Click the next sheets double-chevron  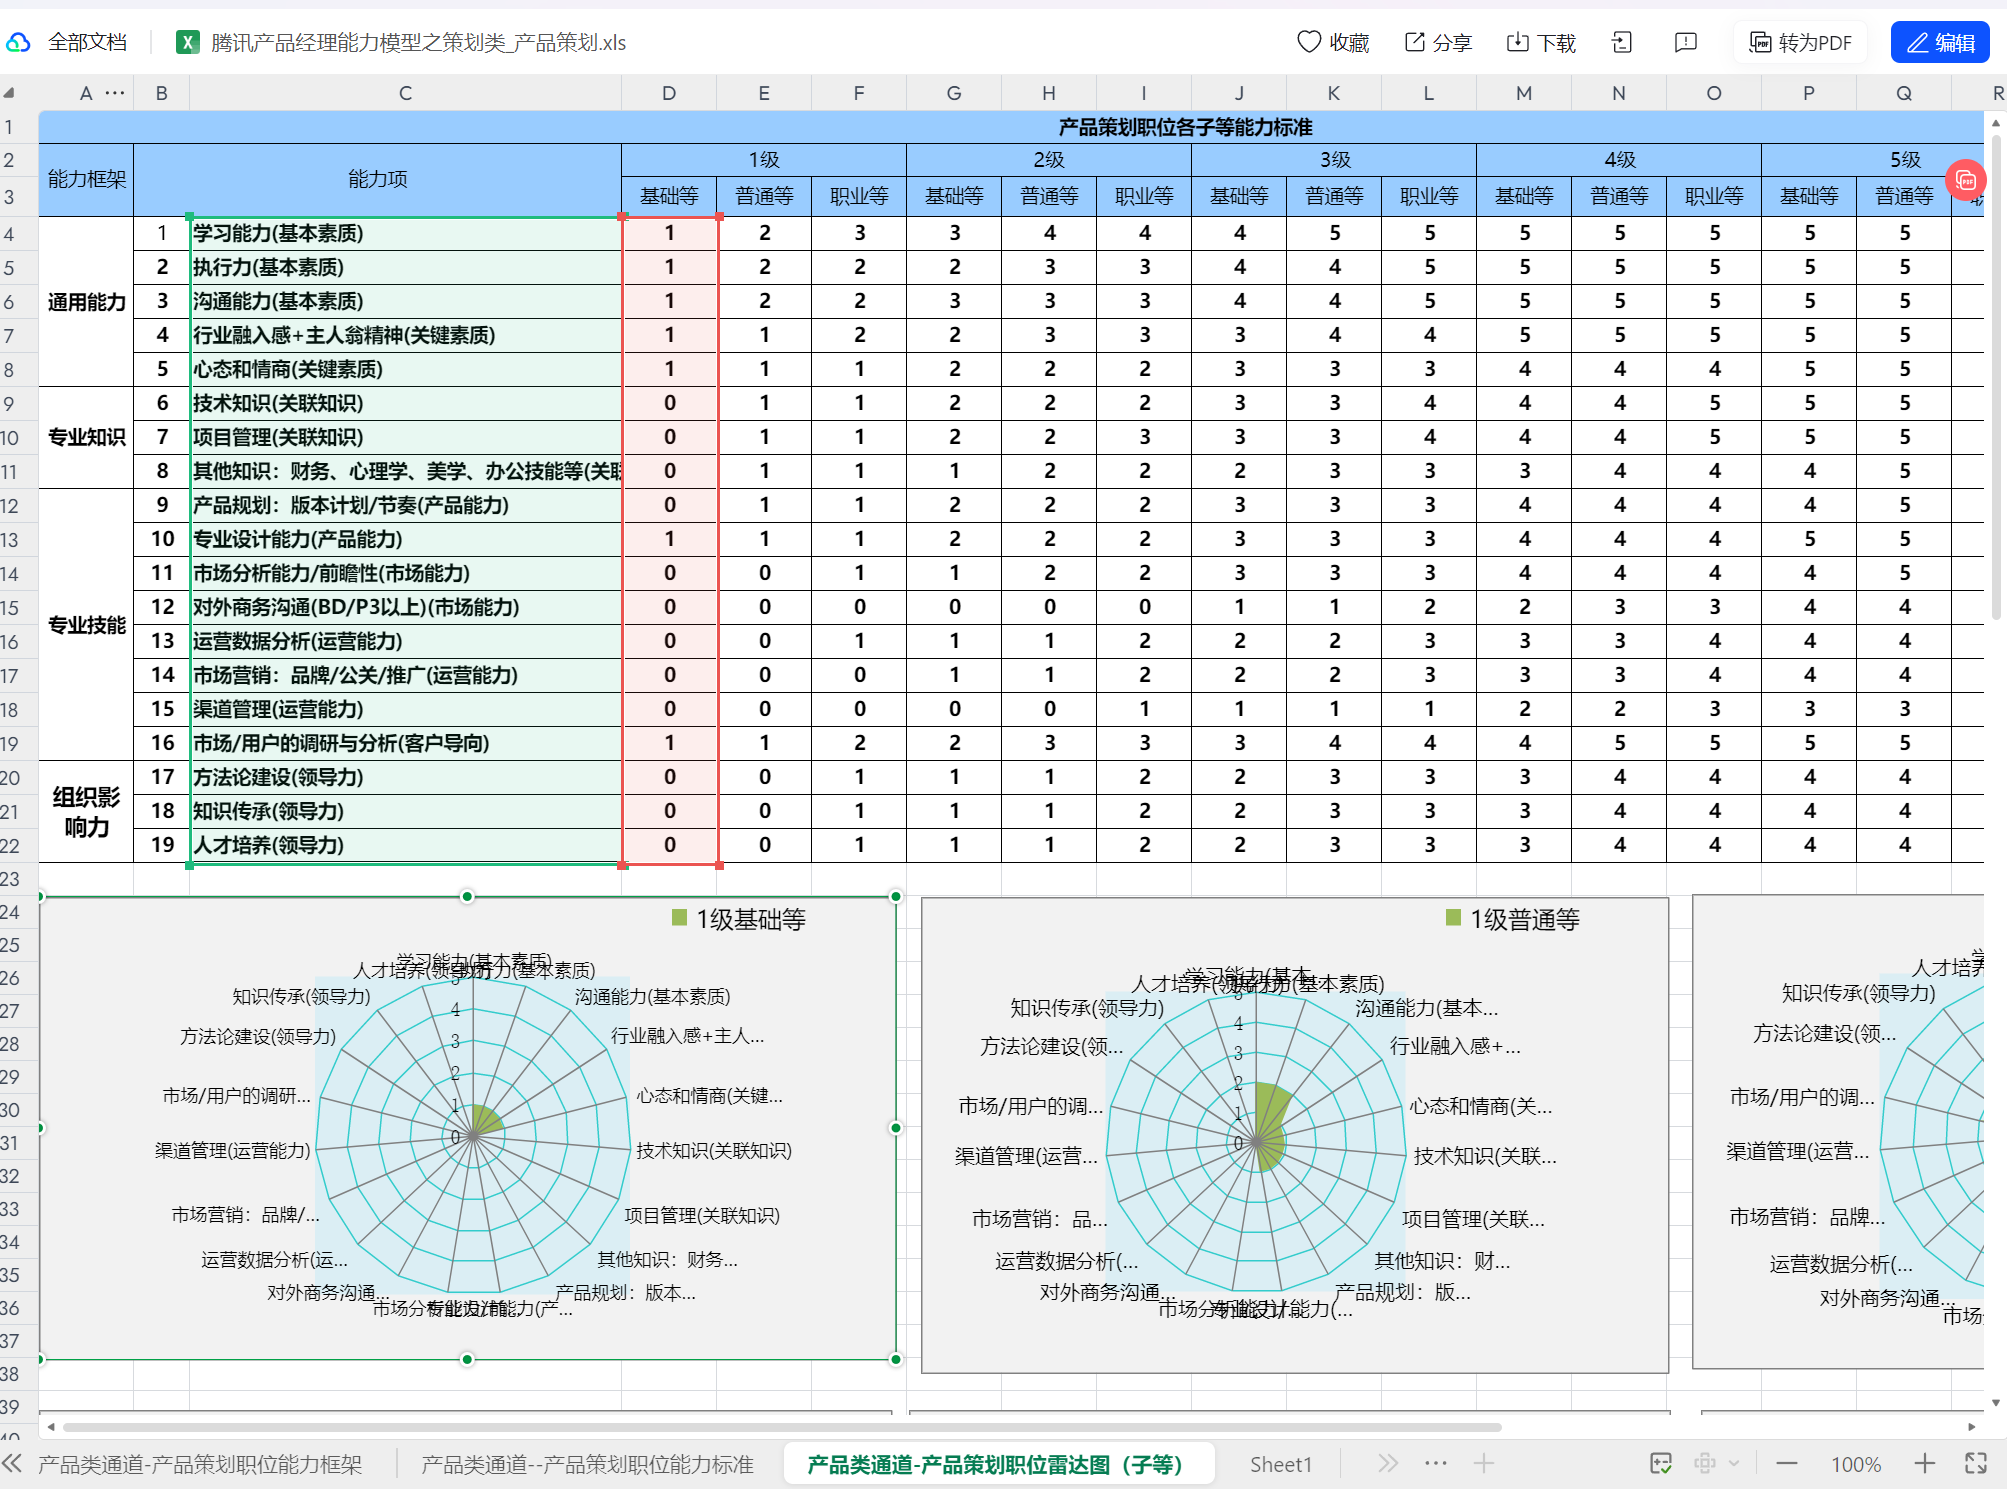pyautogui.click(x=1388, y=1464)
